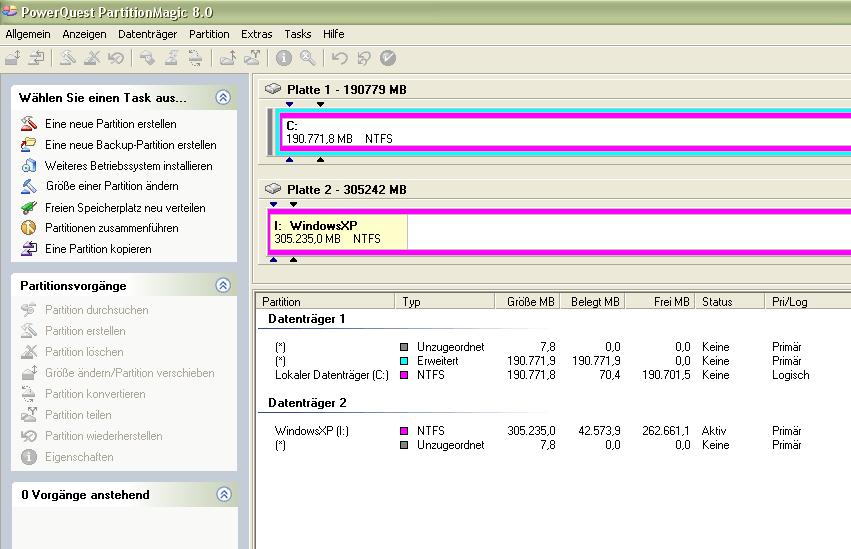Screen dimensions: 851x549
Task: Click the icon beside Weiteres Betriebssystem installieren
Action: (29, 165)
